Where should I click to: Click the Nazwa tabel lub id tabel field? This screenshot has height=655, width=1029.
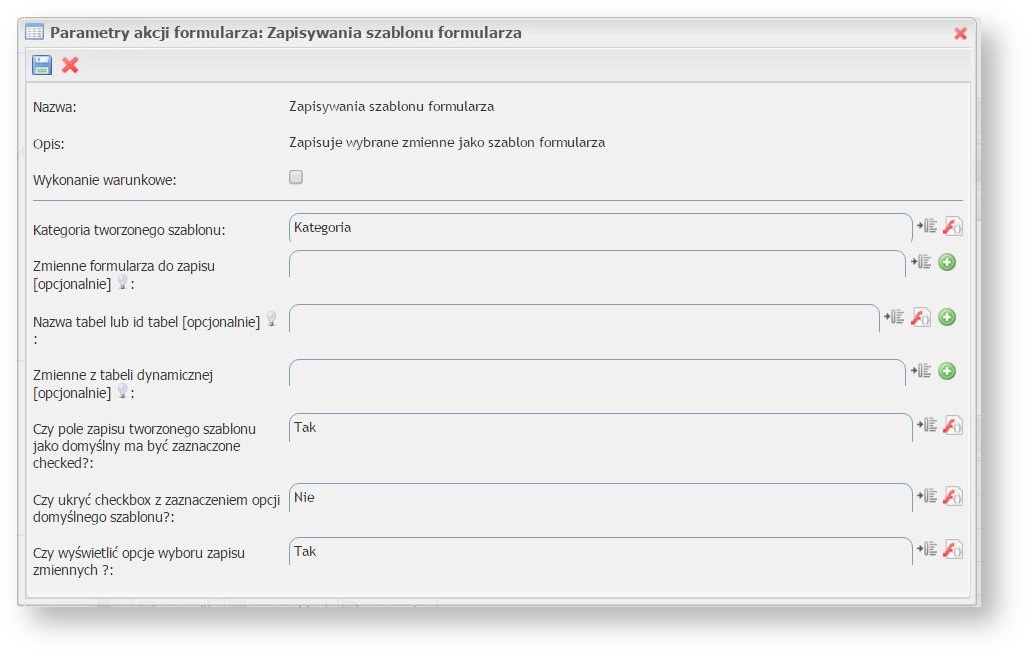584,318
